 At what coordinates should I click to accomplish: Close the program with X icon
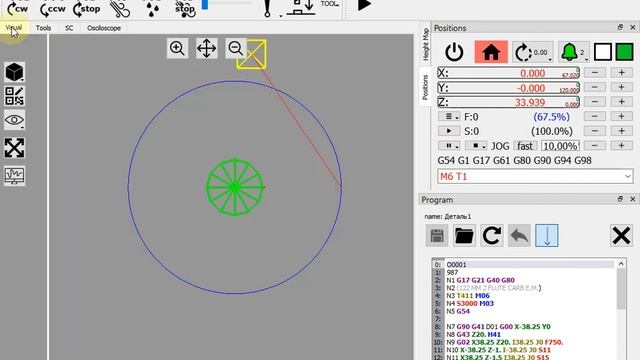621,236
